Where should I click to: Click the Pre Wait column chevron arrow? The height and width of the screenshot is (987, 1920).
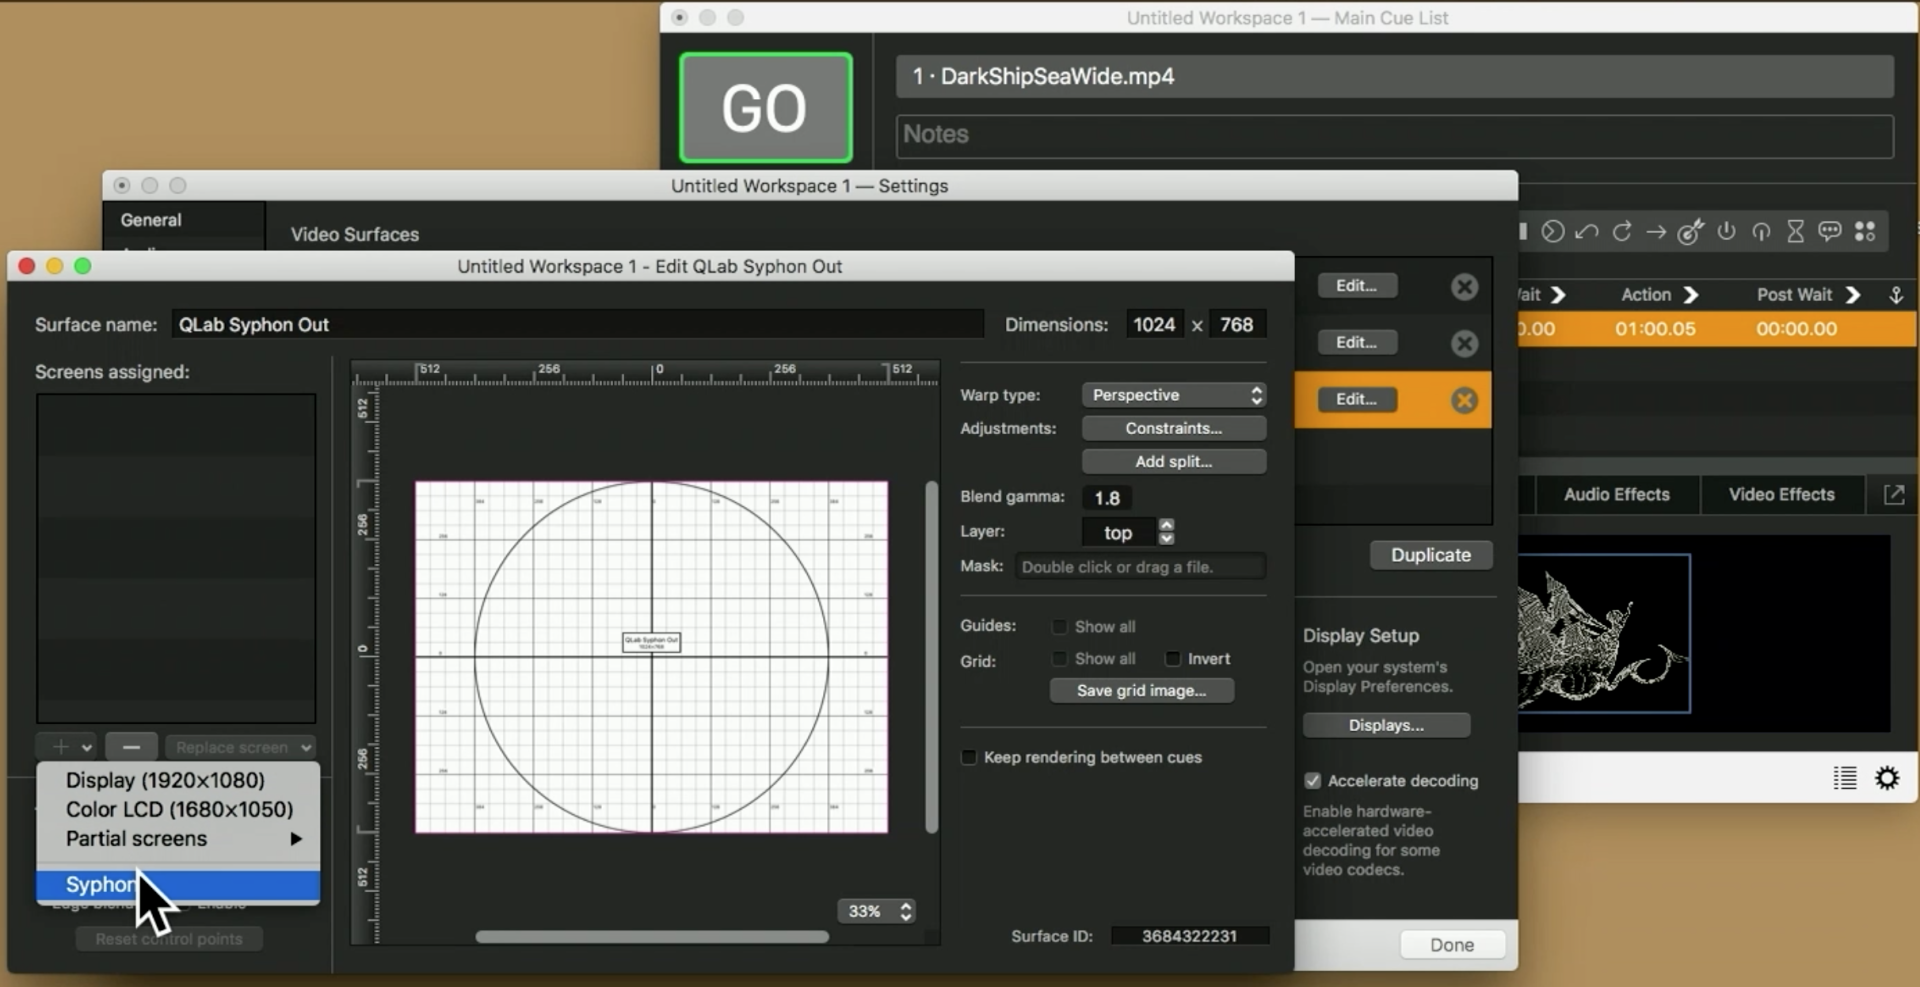1558,295
